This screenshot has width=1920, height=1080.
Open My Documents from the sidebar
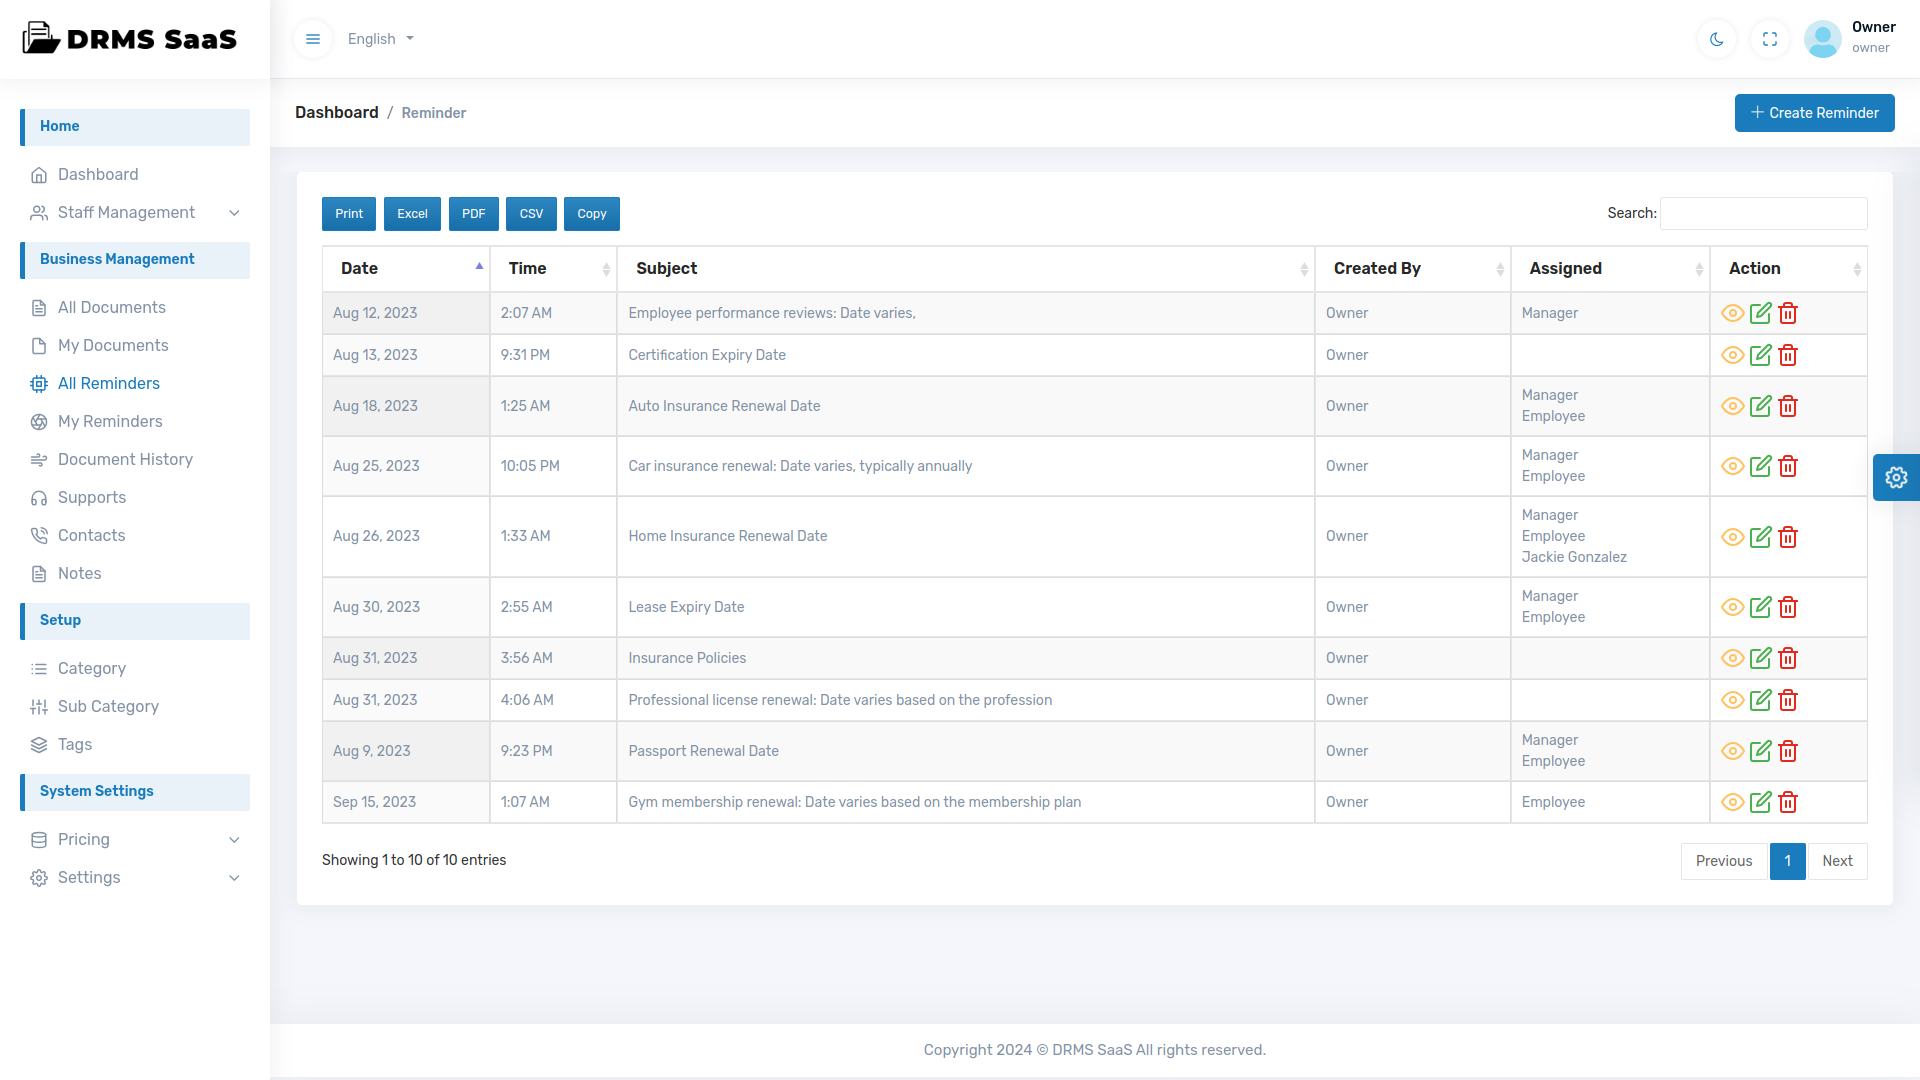[113, 345]
